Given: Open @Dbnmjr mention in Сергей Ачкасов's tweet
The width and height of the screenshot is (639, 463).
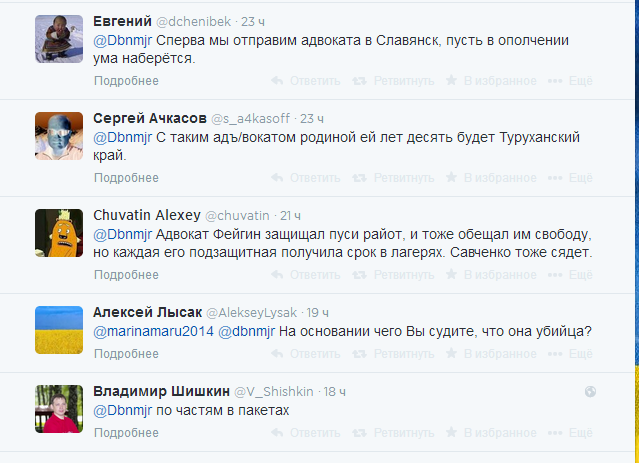Looking at the screenshot, I should (x=122, y=137).
